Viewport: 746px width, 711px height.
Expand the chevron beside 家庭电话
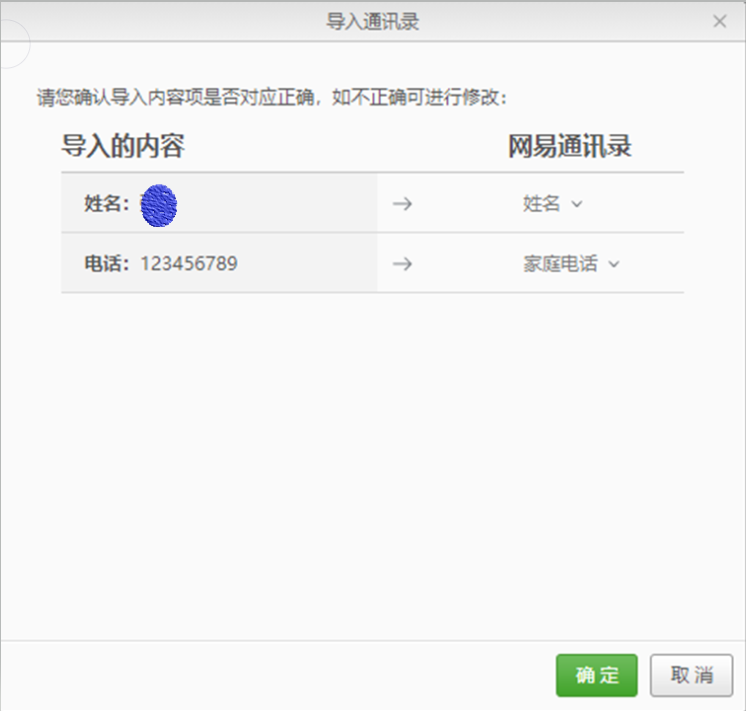point(614,264)
